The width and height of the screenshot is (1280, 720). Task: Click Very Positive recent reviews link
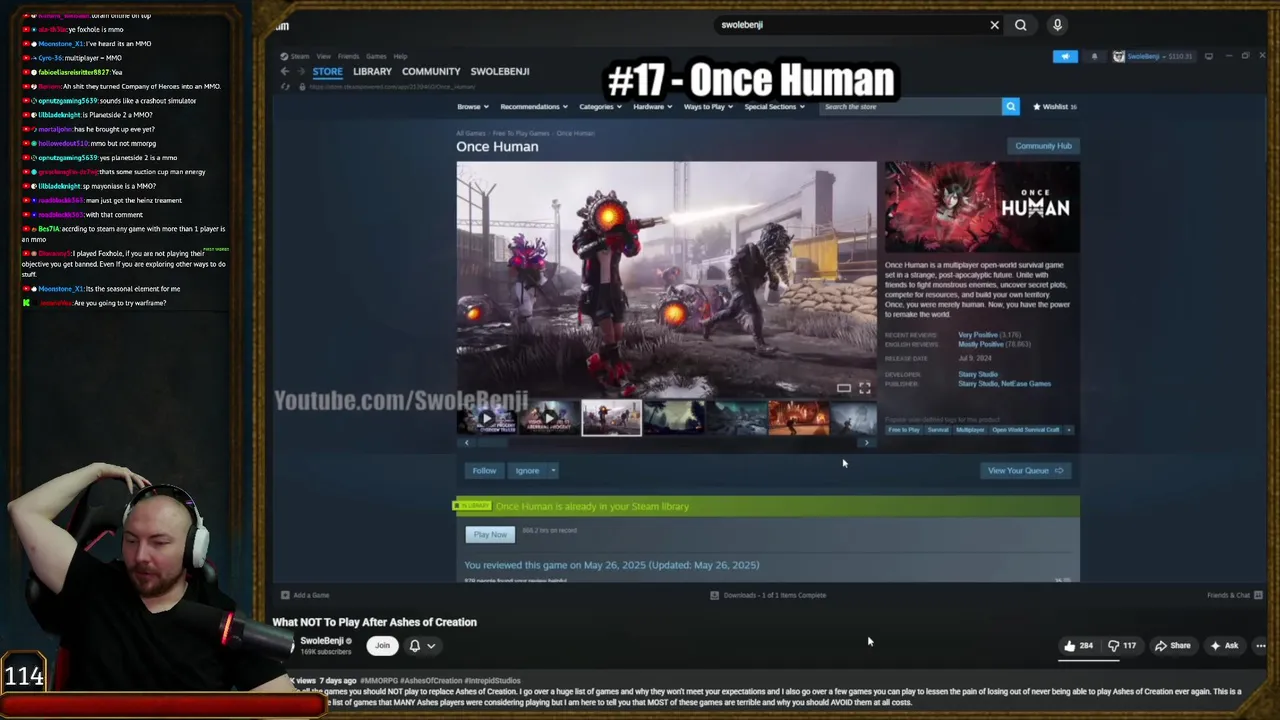pyautogui.click(x=977, y=335)
